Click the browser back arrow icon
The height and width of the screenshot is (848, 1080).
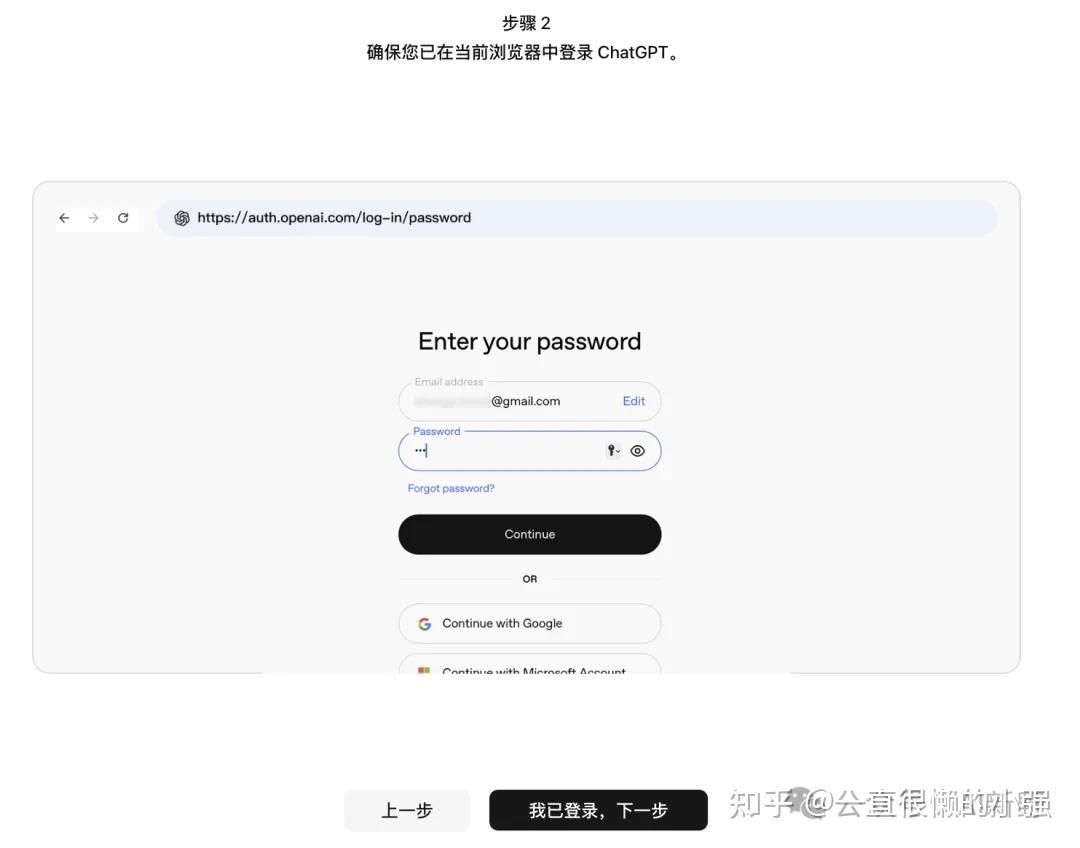(64, 218)
